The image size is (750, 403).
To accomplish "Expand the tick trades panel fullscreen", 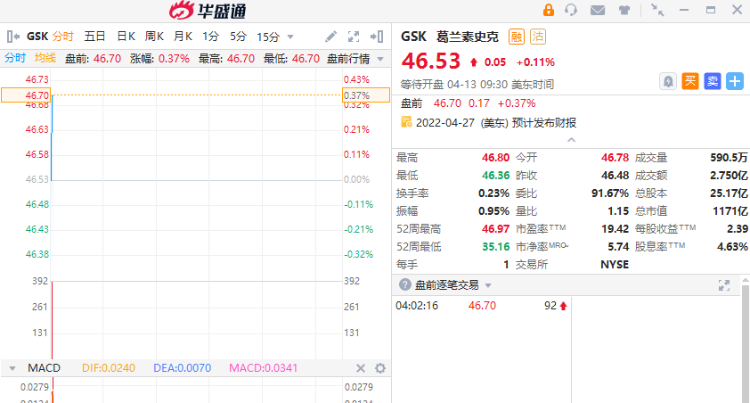I will point(724,285).
